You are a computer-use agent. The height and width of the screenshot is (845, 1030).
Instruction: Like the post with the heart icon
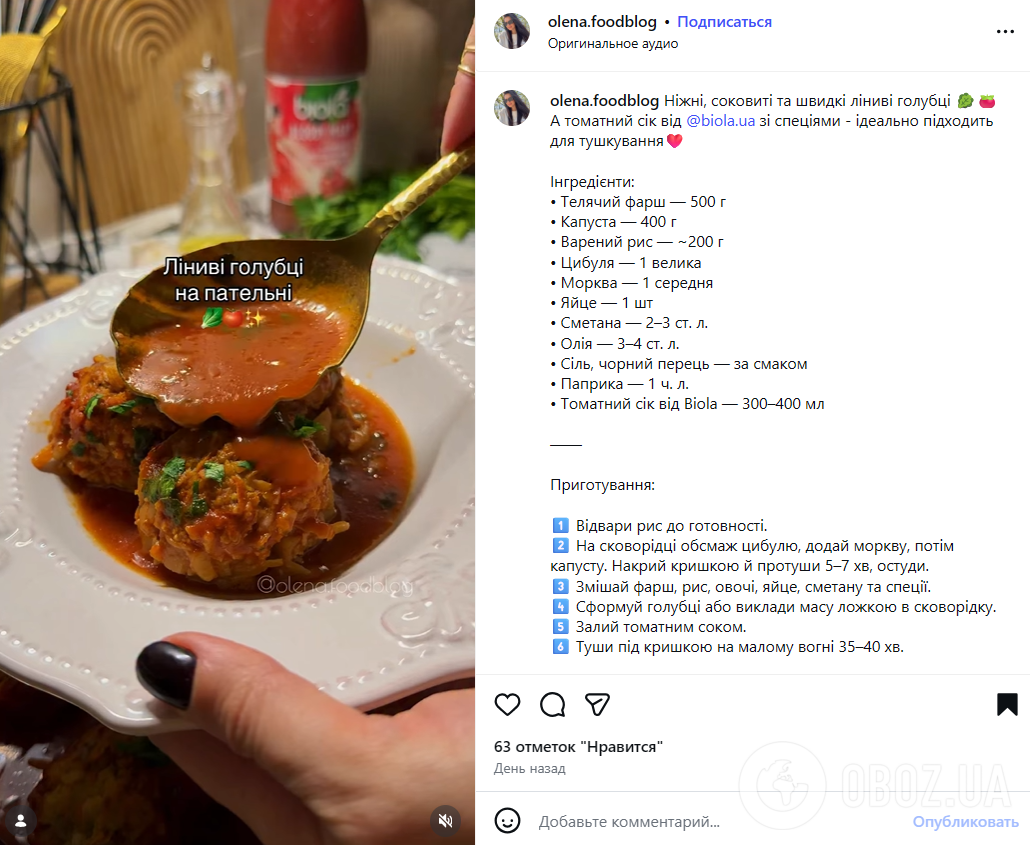coord(507,704)
